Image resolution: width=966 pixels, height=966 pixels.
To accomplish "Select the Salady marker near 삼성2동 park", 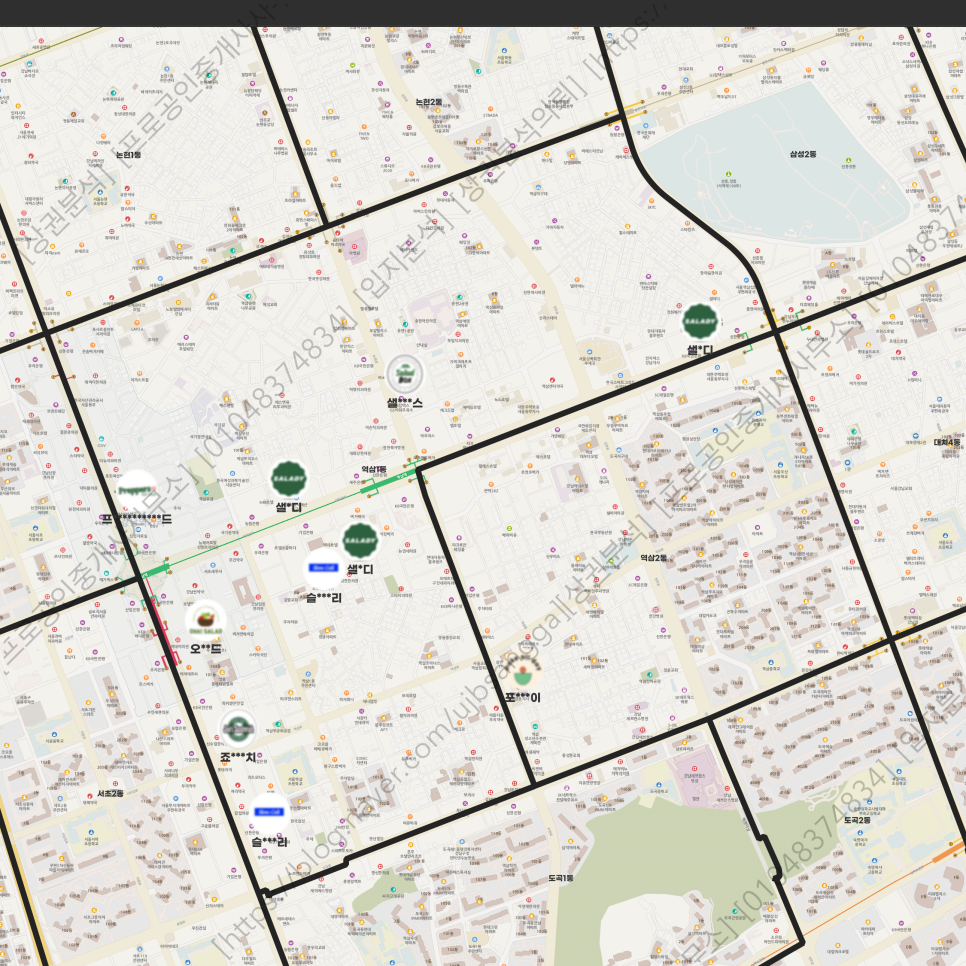I will [700, 322].
